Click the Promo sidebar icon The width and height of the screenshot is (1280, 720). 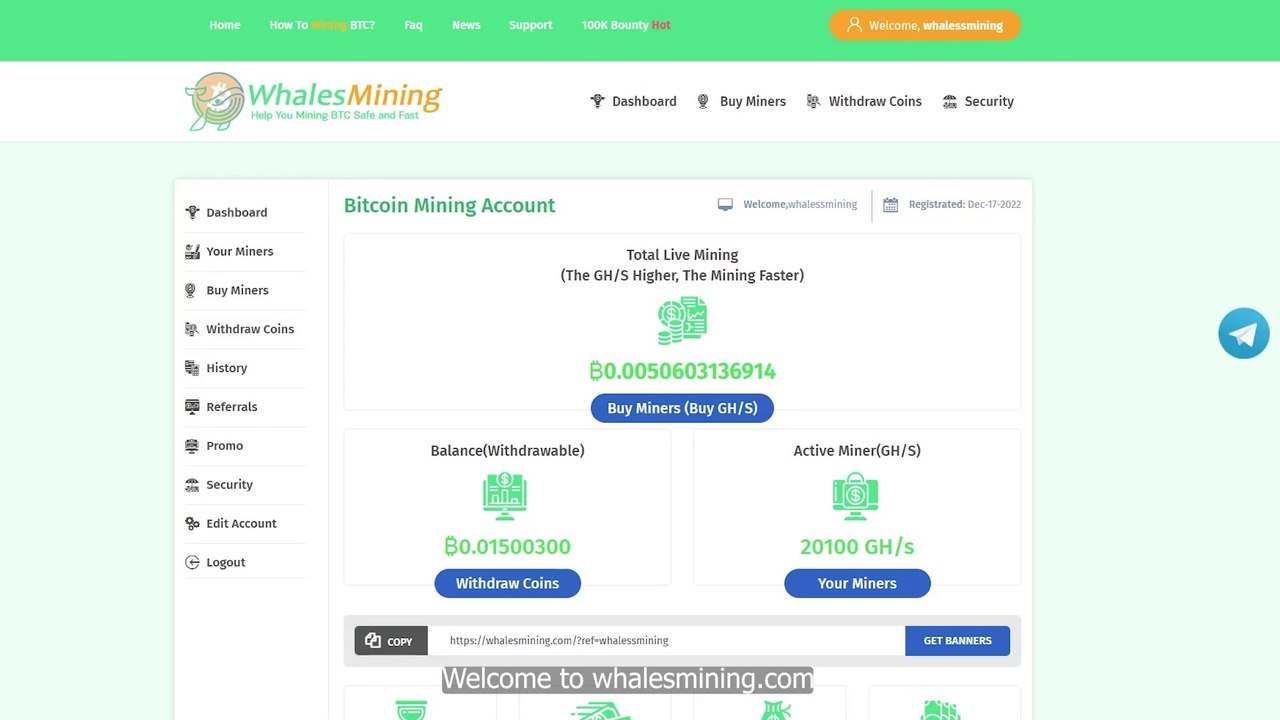point(192,446)
